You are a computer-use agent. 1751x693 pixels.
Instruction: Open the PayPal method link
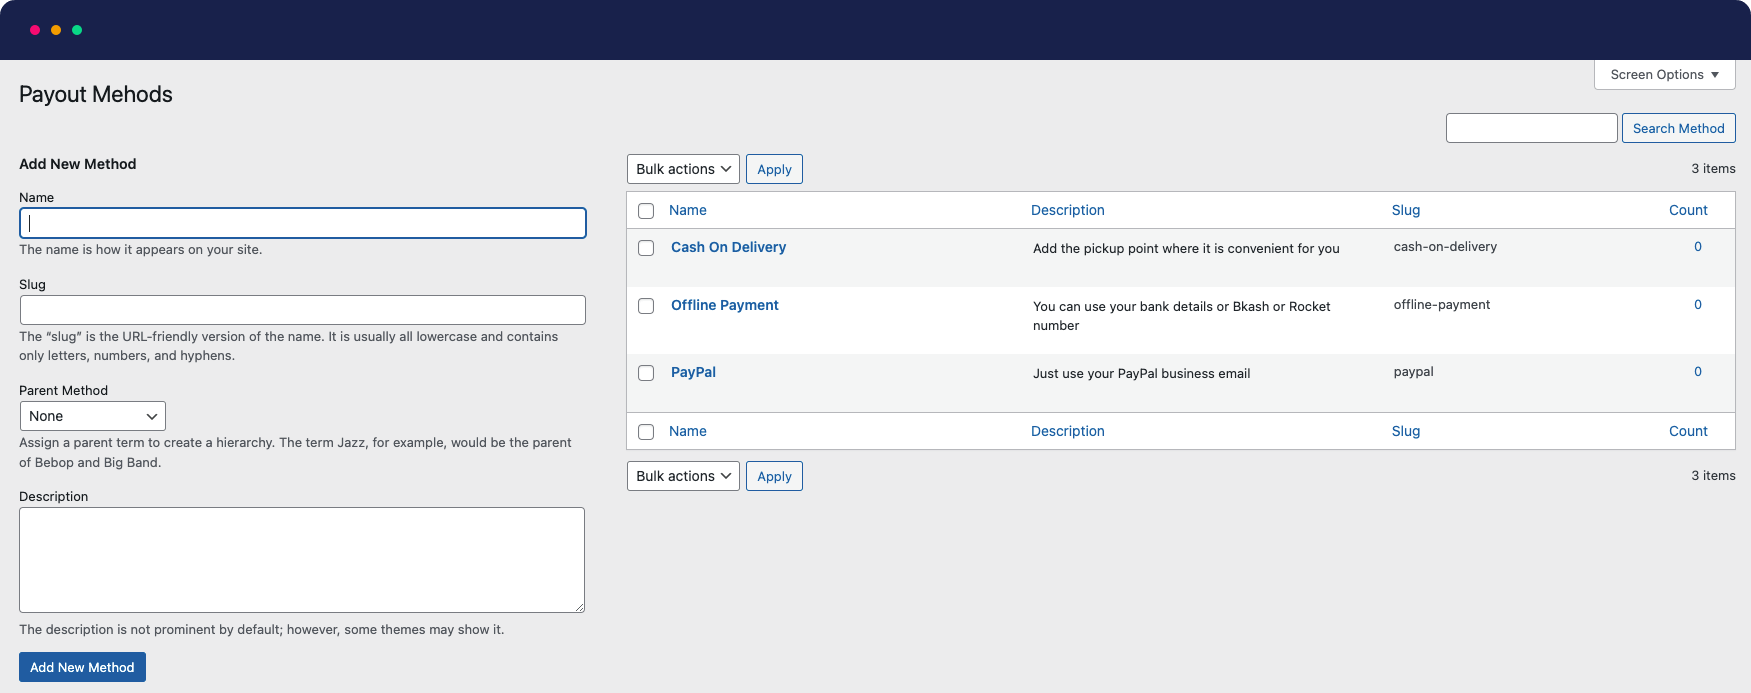click(693, 372)
